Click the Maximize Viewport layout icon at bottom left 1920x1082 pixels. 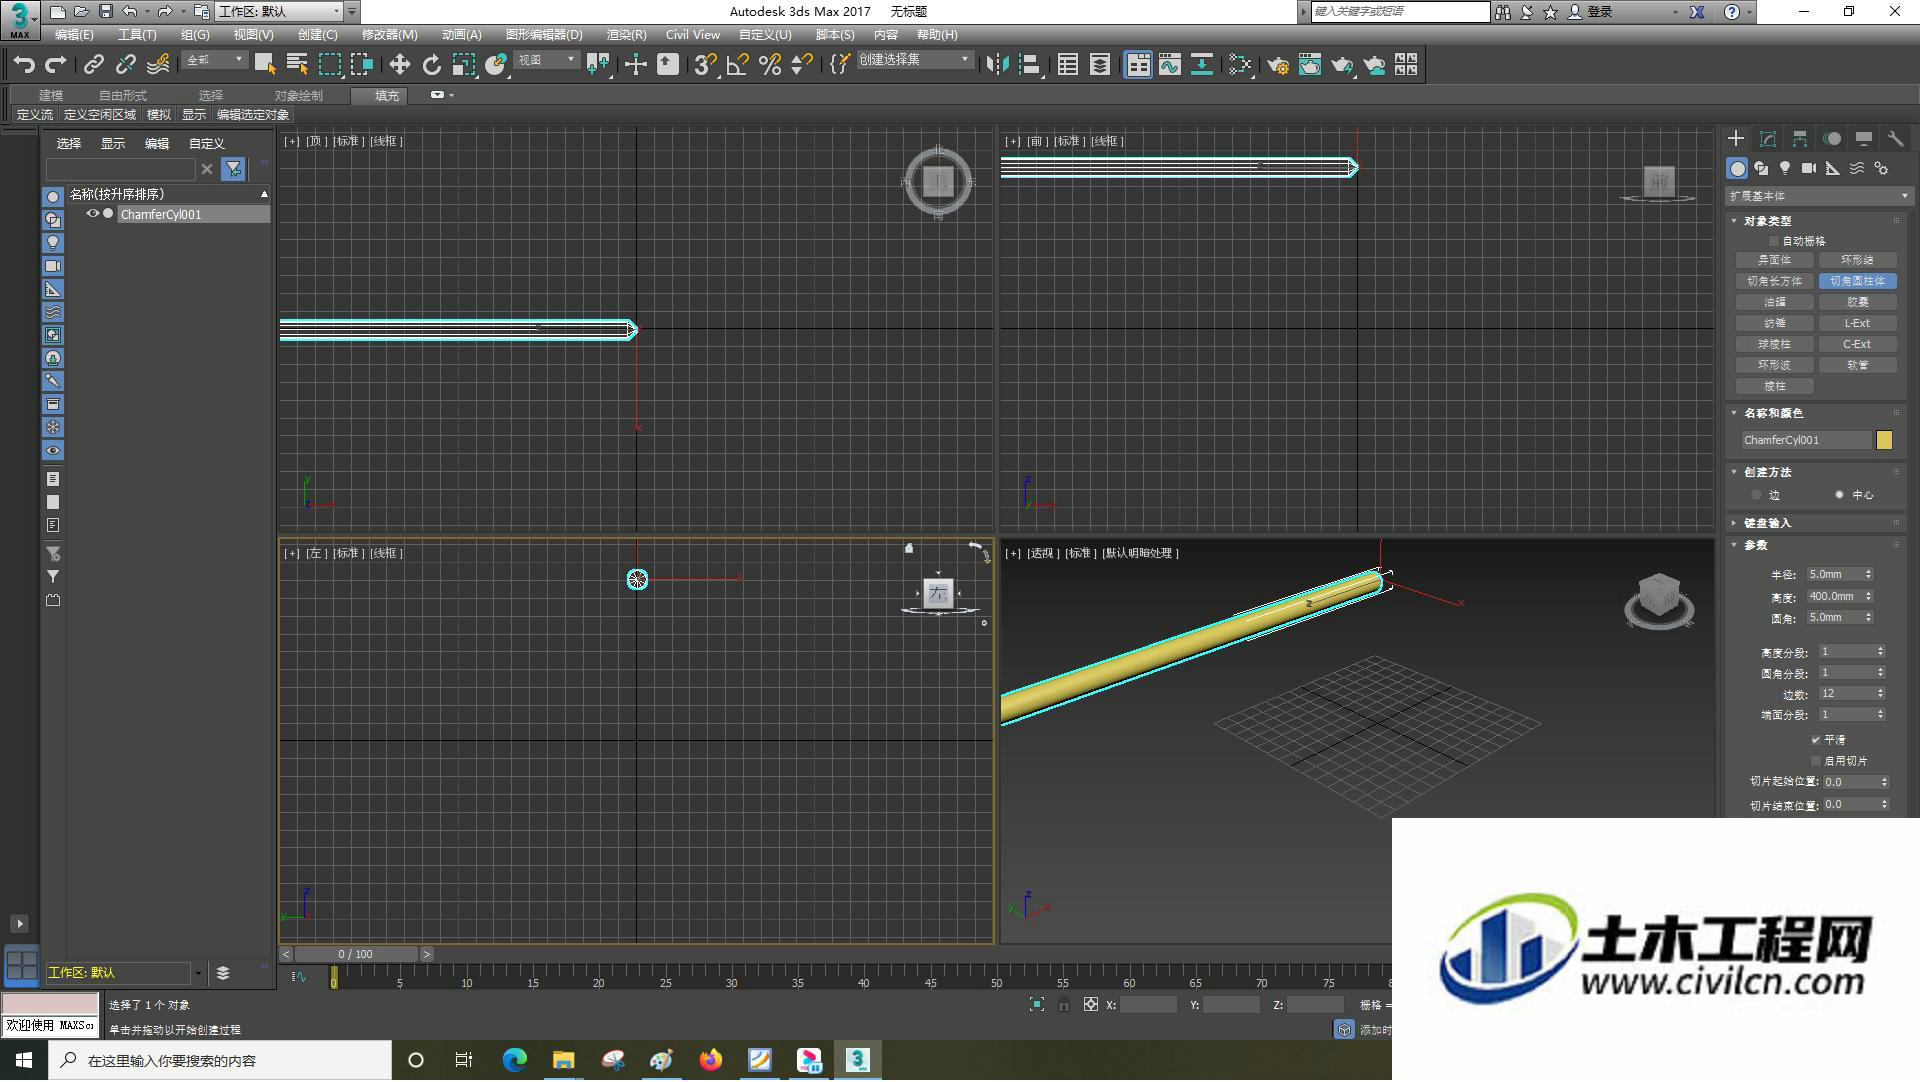pyautogui.click(x=21, y=965)
